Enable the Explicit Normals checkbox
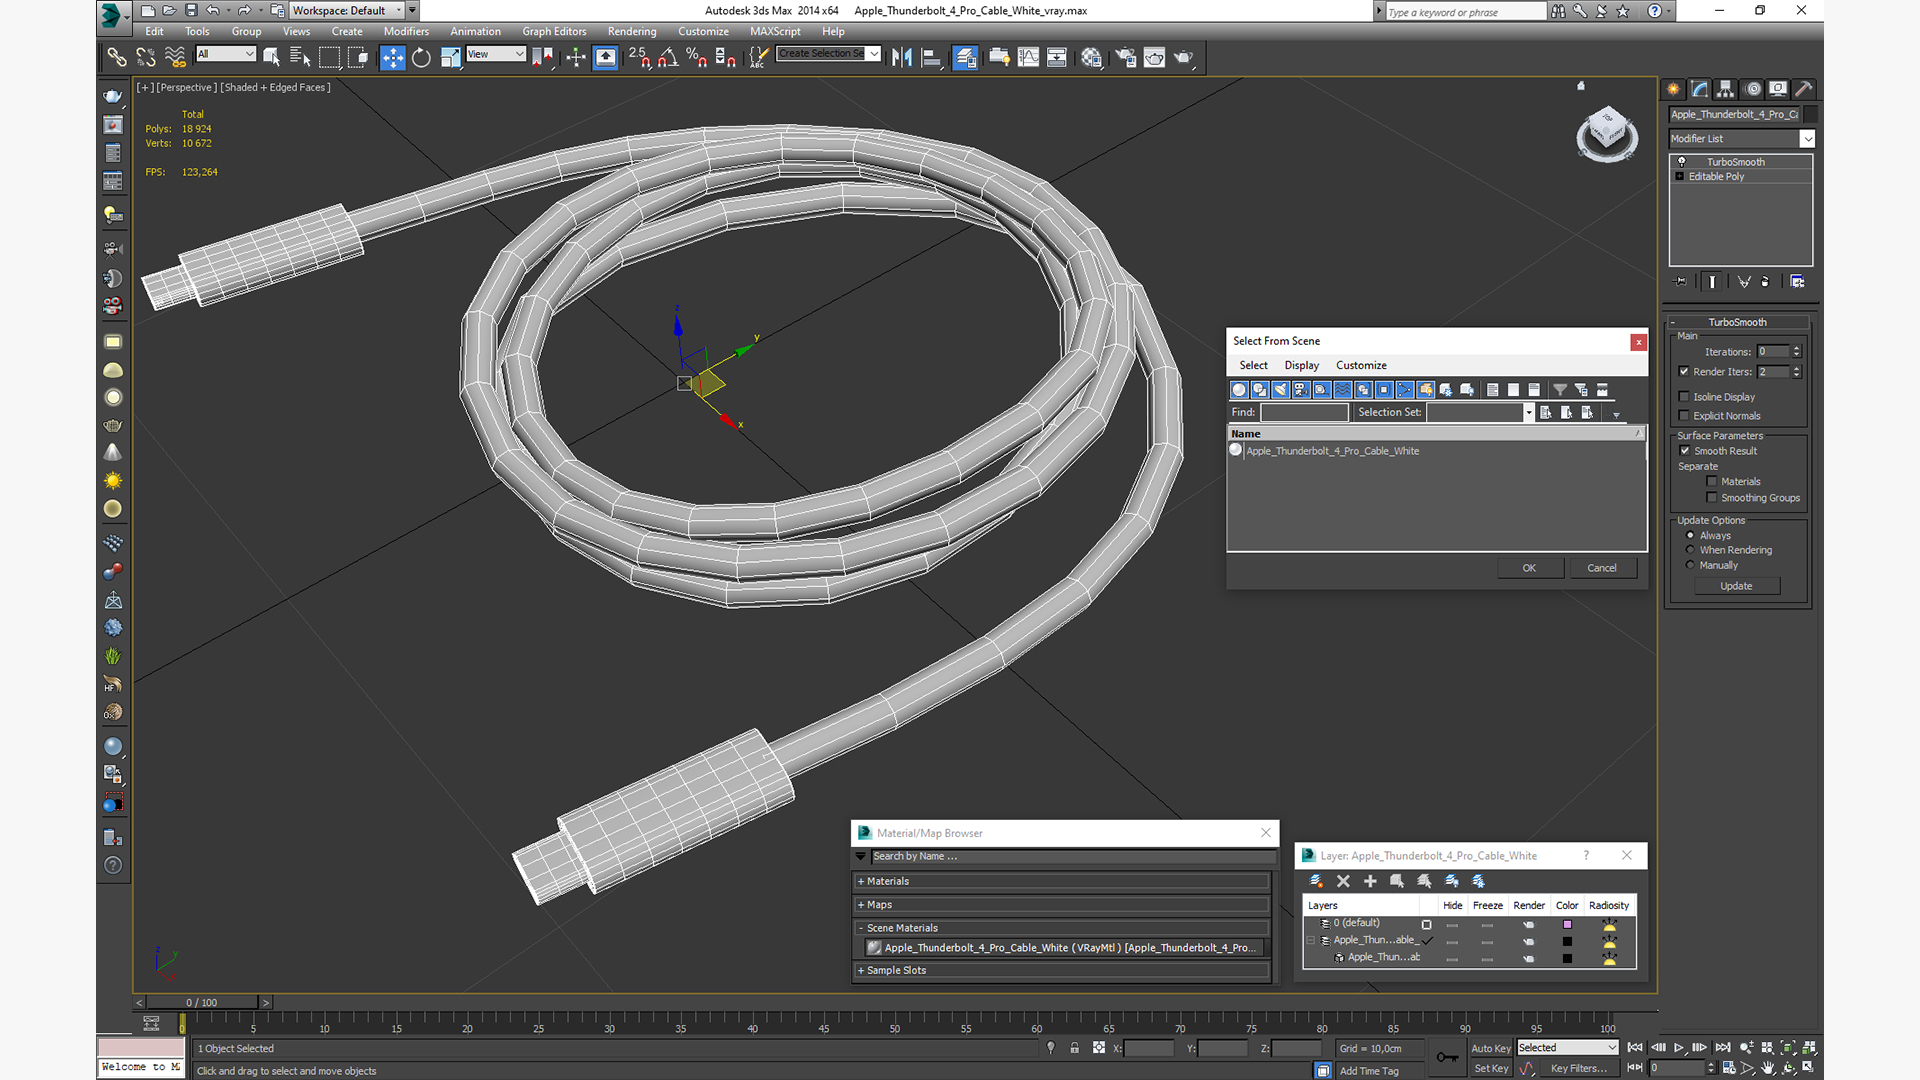 click(1684, 416)
